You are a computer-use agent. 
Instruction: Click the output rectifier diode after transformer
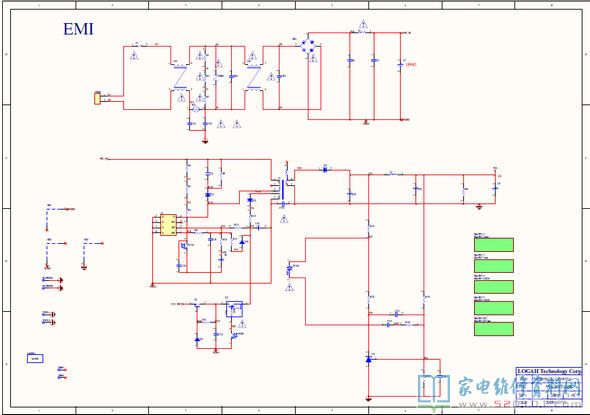325,170
